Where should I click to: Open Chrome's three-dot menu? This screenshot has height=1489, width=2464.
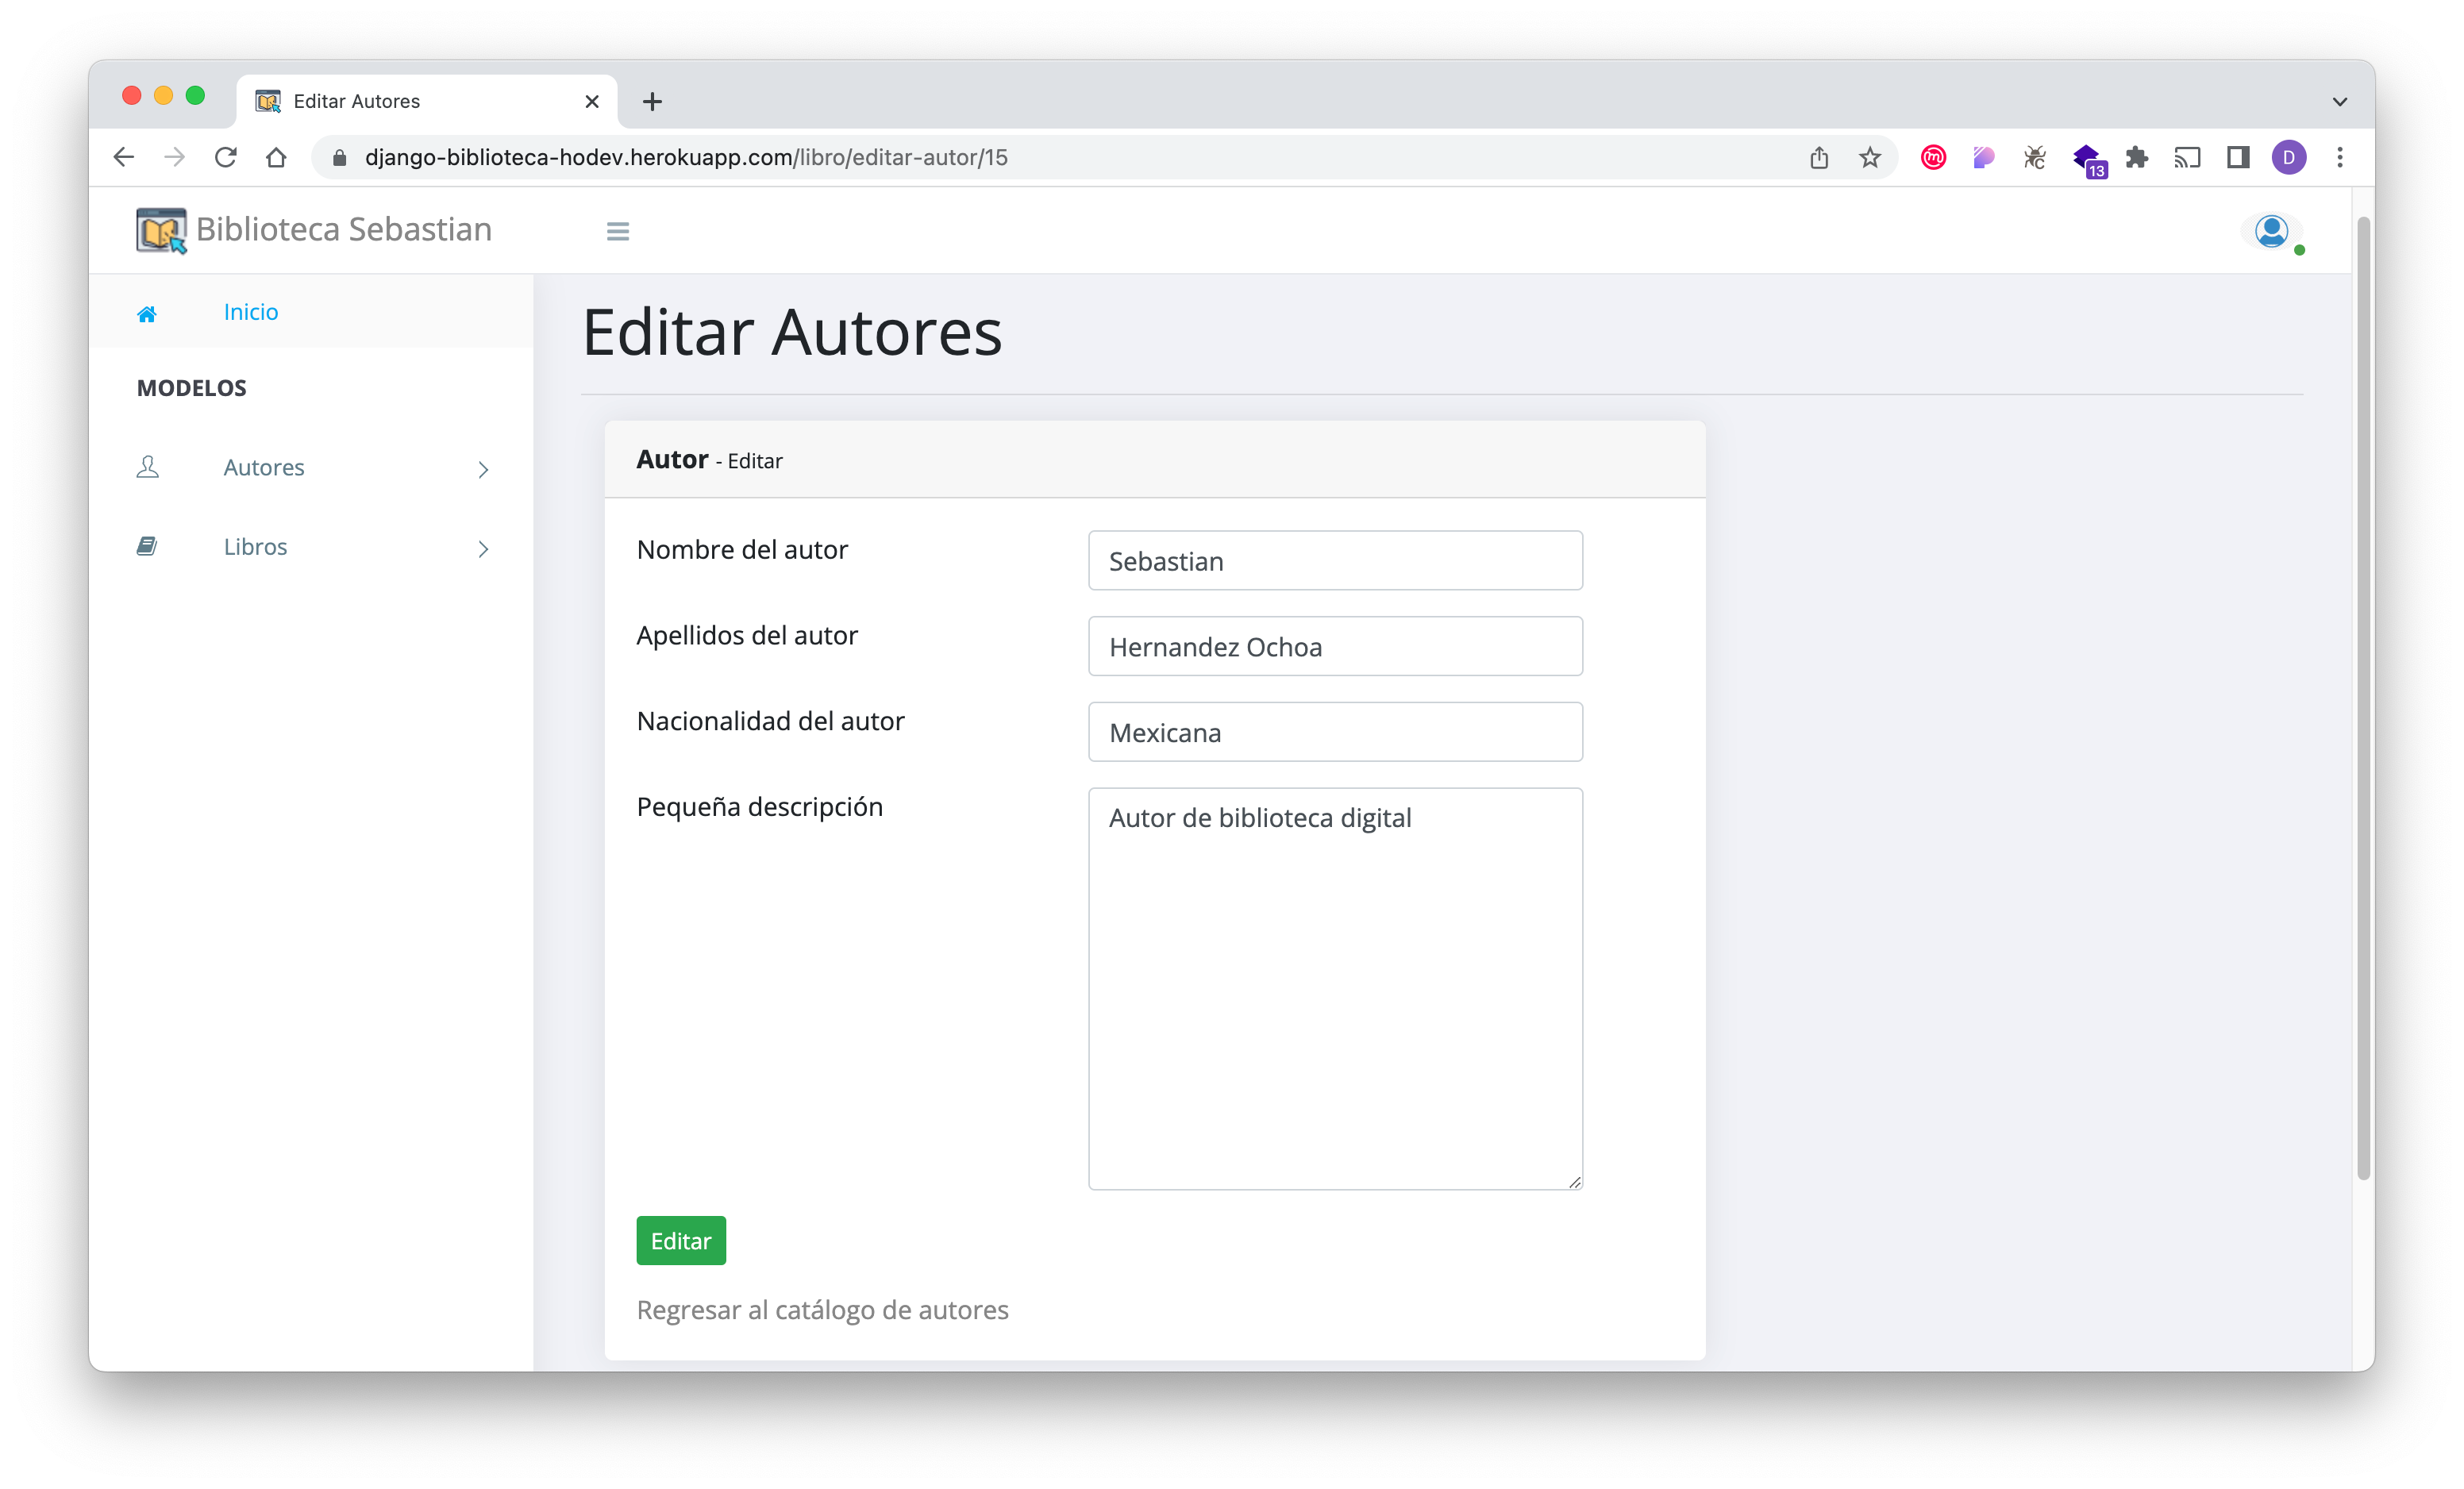pyautogui.click(x=2339, y=157)
